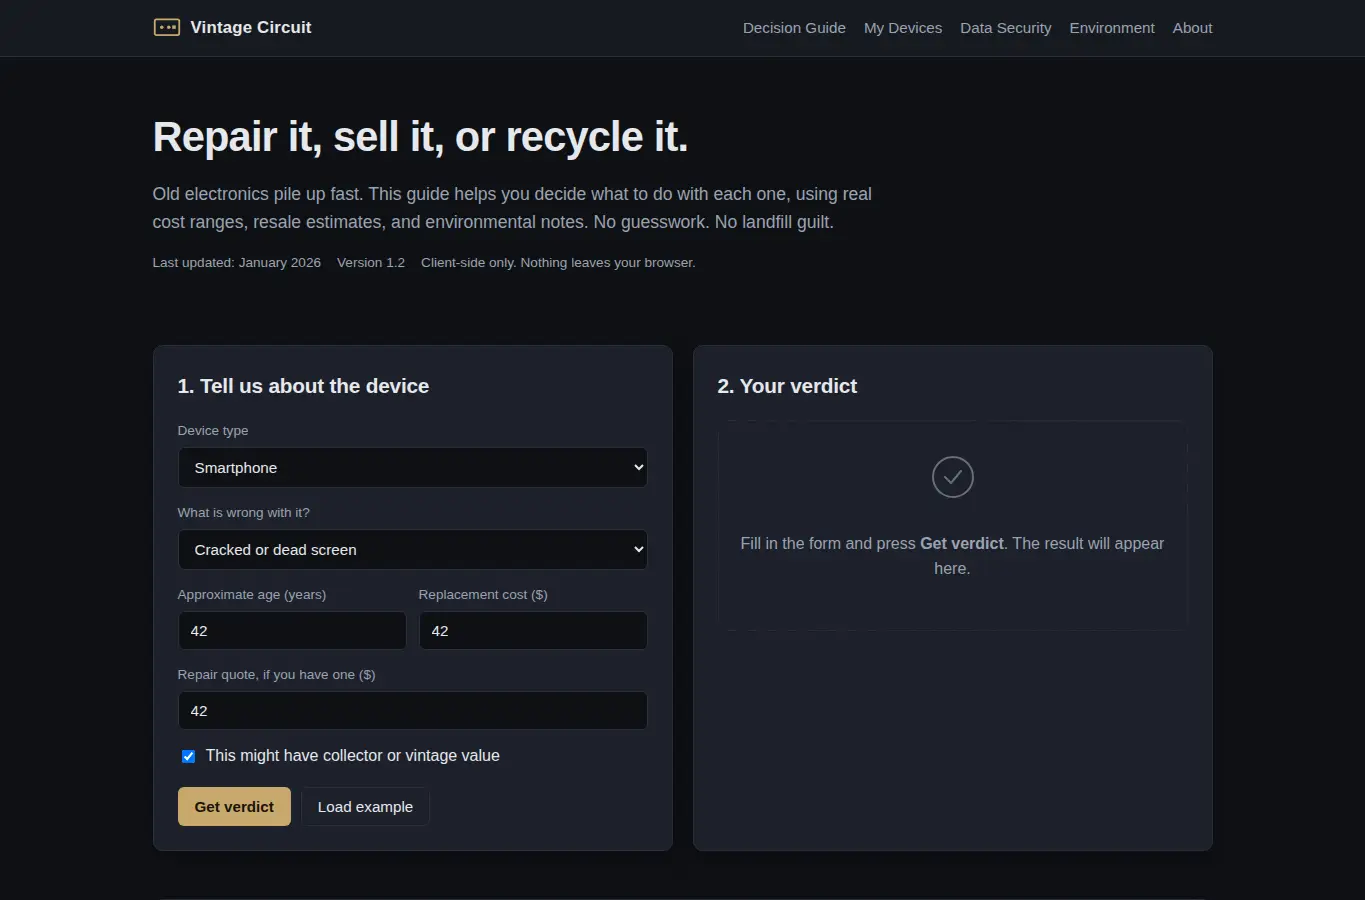Screen dimensions: 1365x900
Task: Click 'Client-side only. Nothing leaves your browser.' text
Action: pos(558,262)
